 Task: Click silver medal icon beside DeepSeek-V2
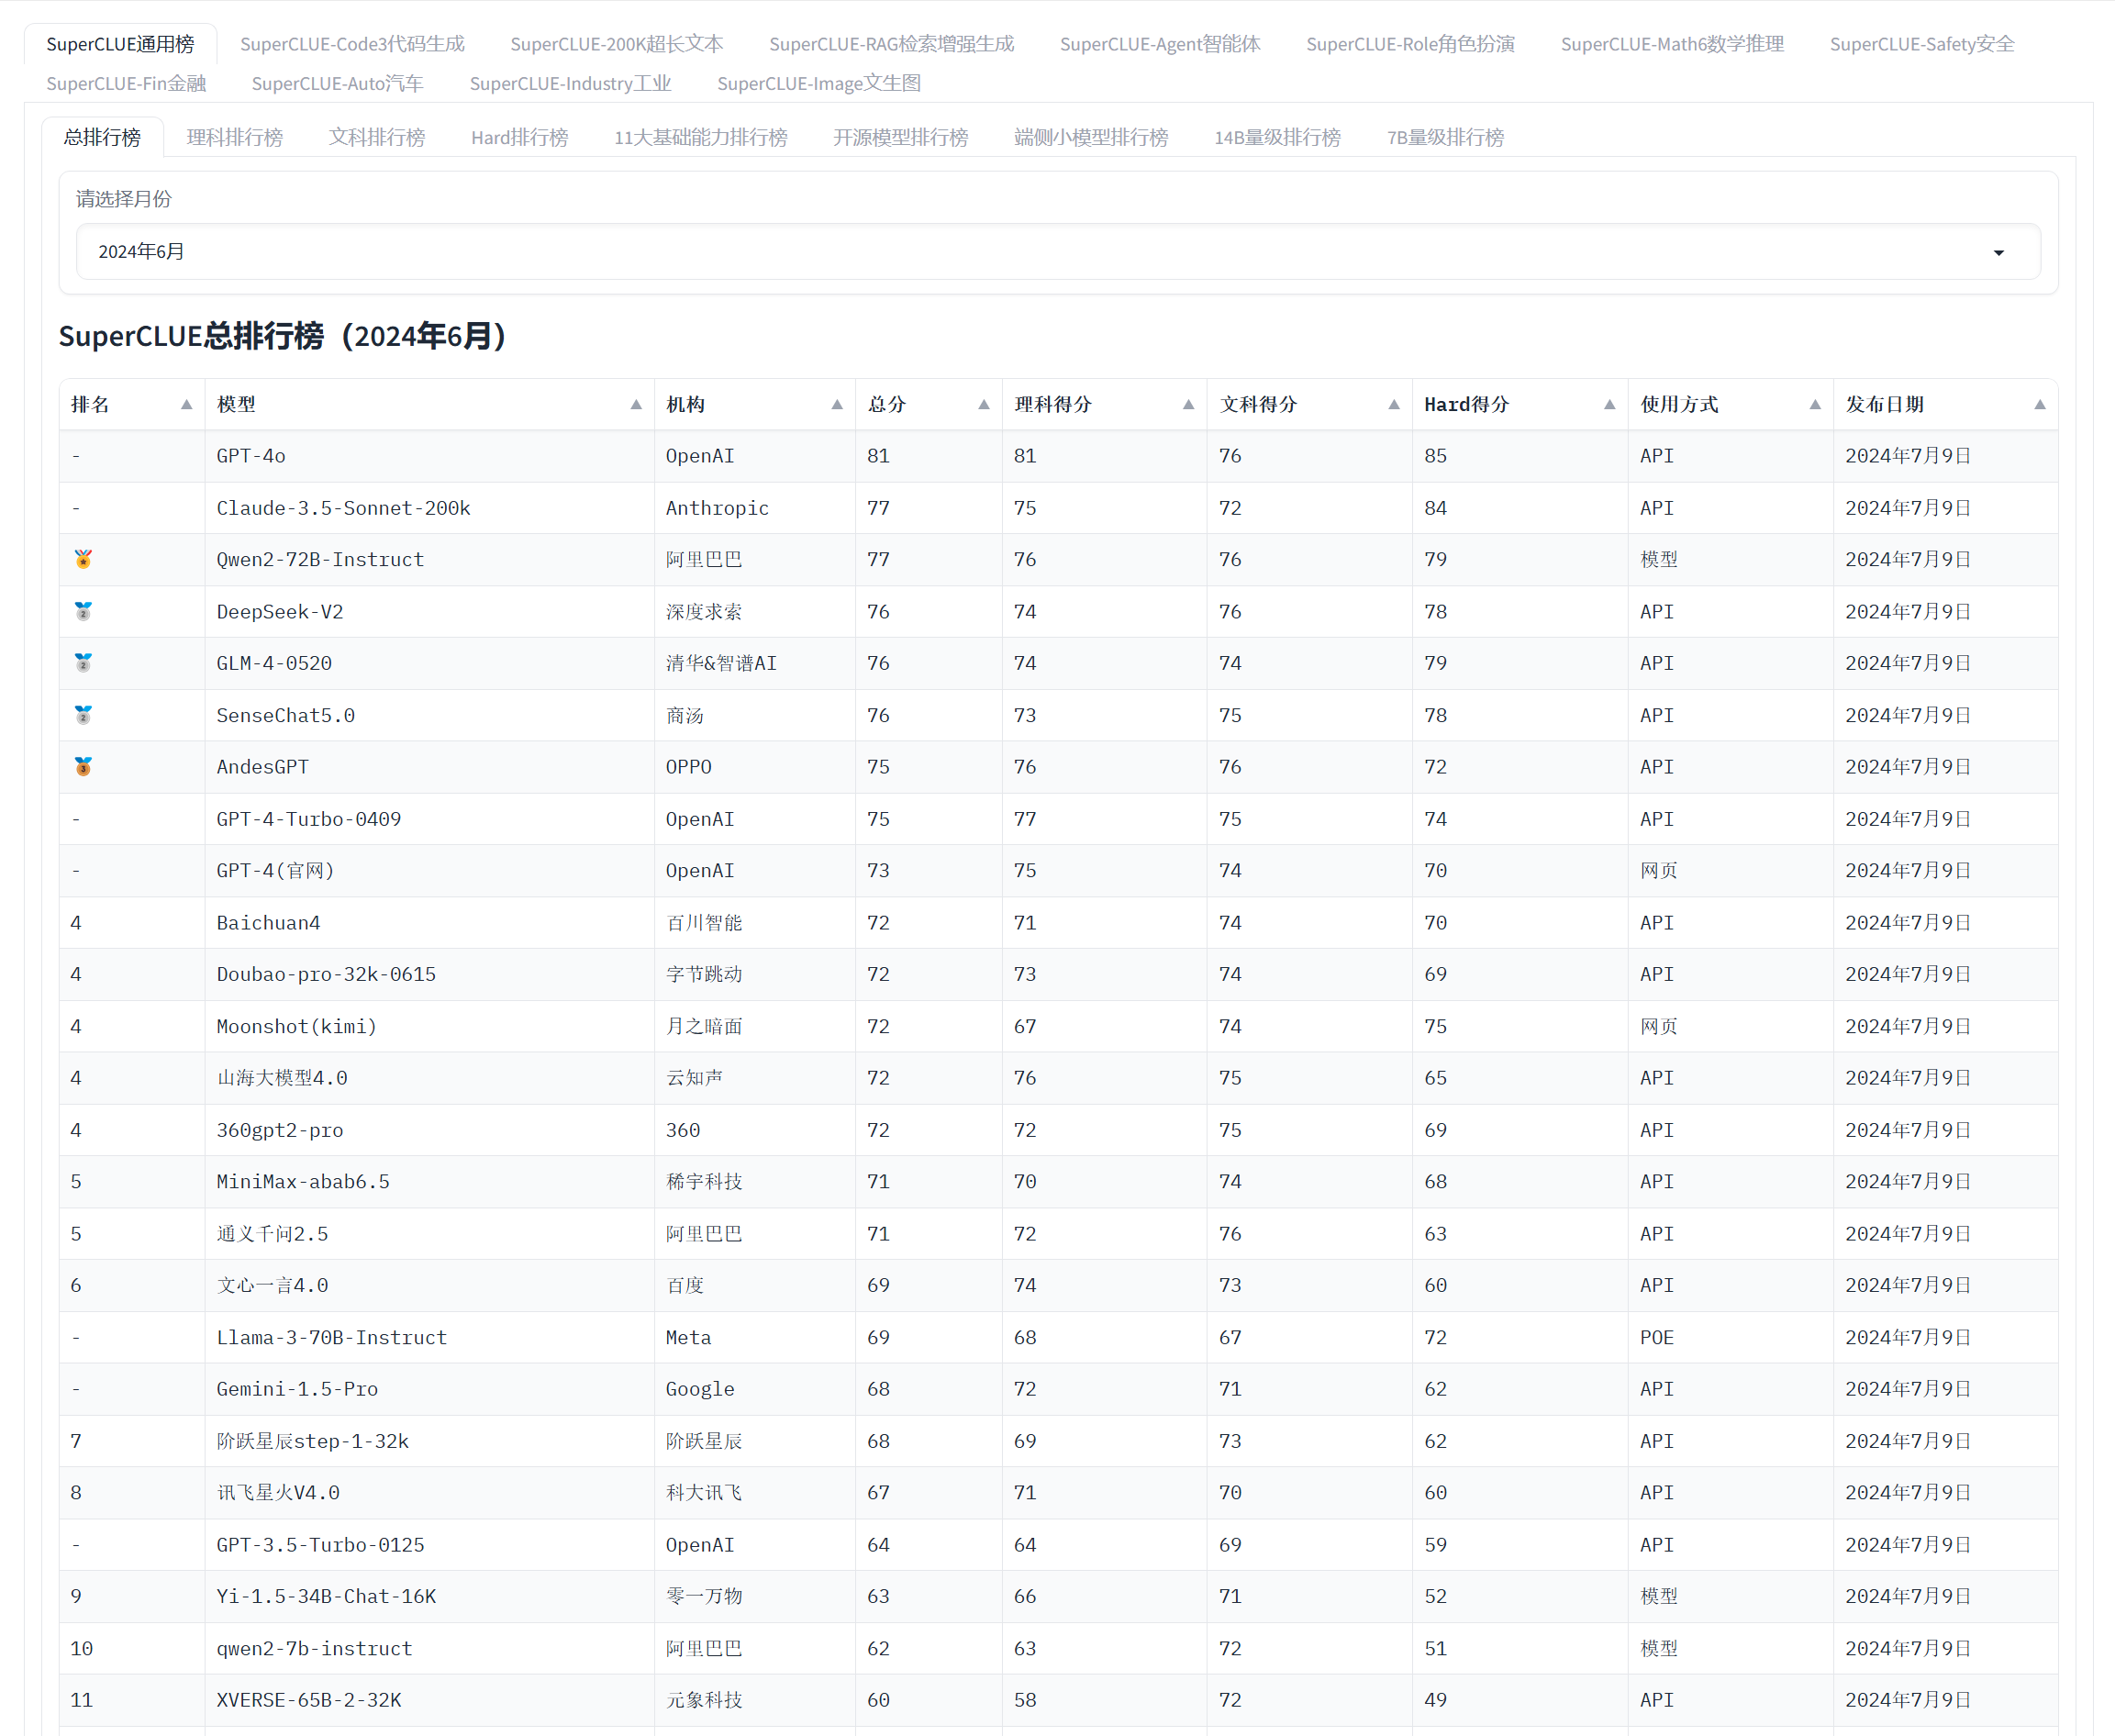click(83, 611)
